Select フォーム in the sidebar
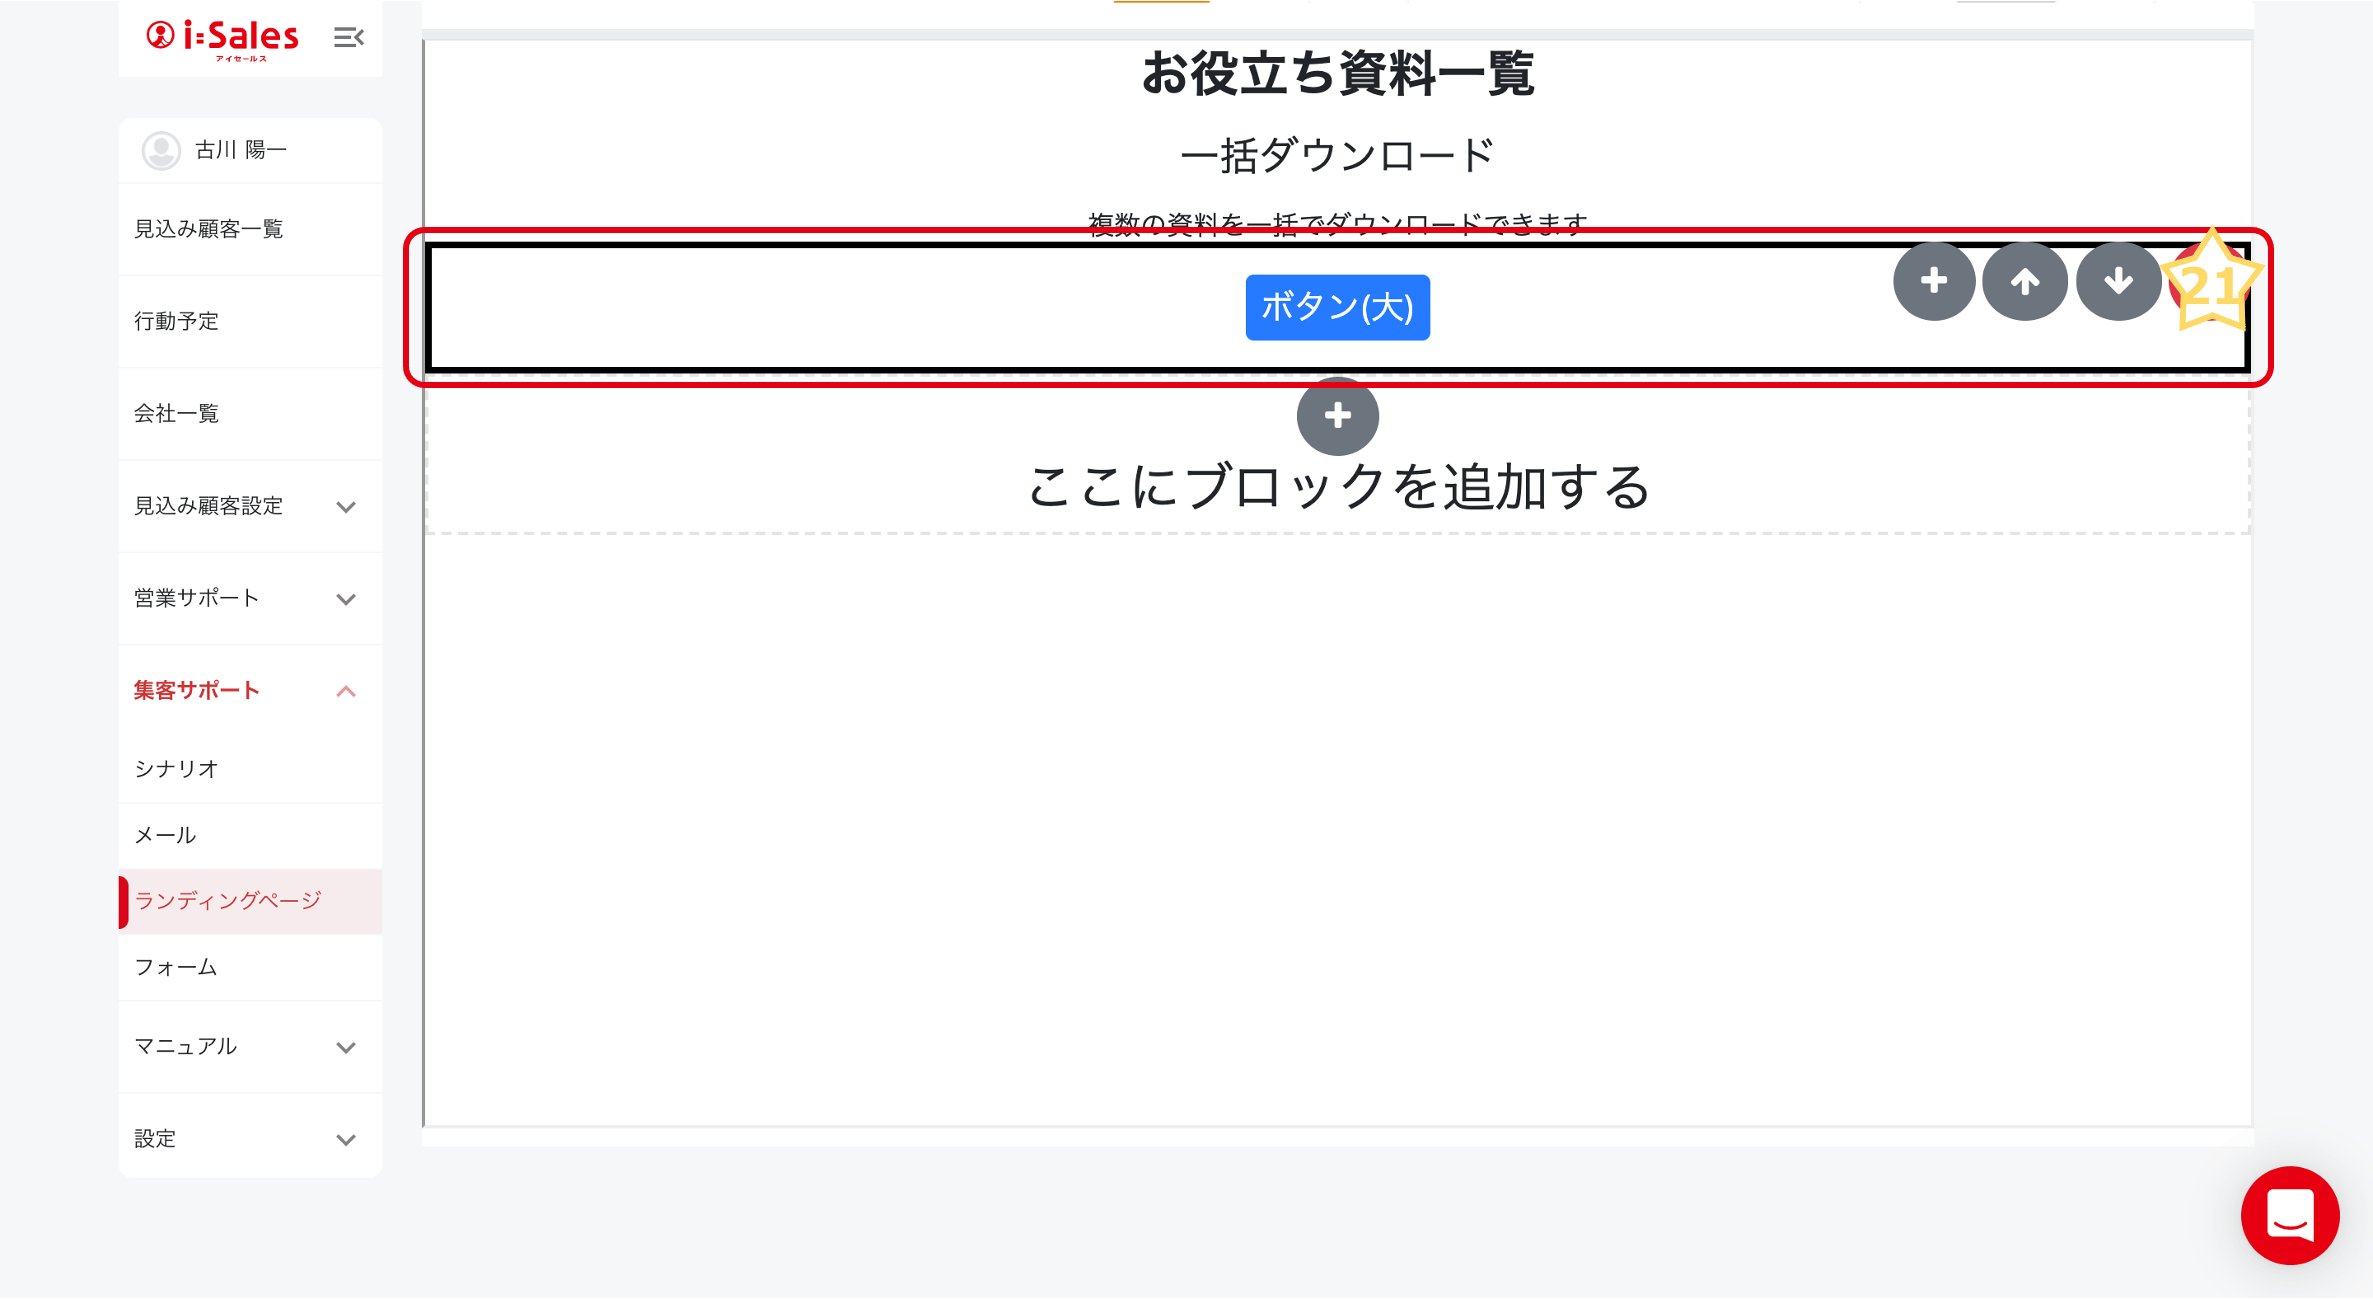 pyautogui.click(x=176, y=967)
